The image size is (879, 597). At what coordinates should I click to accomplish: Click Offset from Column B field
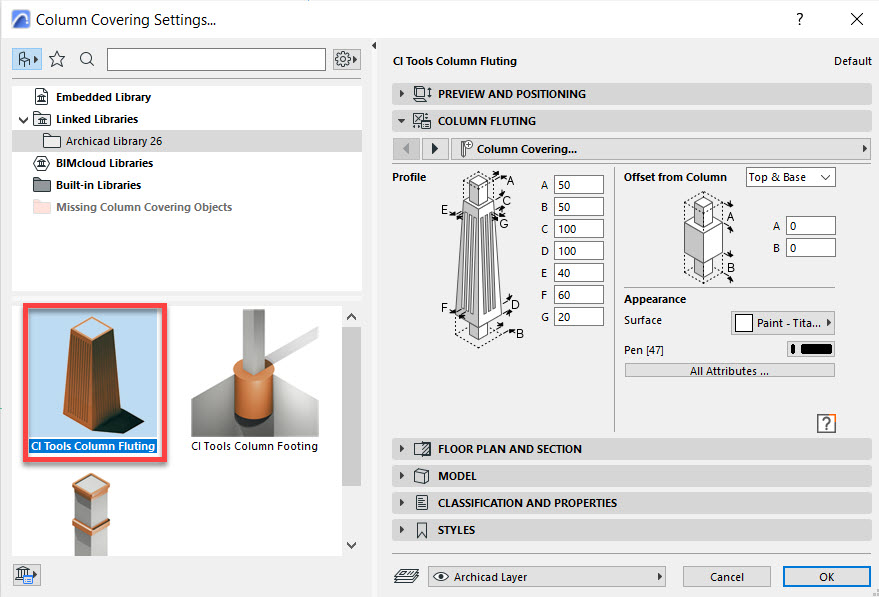pyautogui.click(x=811, y=248)
